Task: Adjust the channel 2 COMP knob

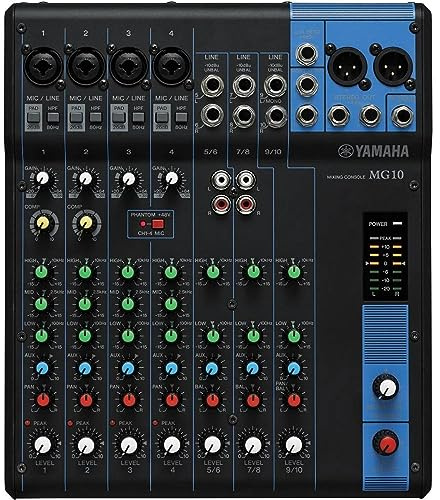Action: point(86,223)
